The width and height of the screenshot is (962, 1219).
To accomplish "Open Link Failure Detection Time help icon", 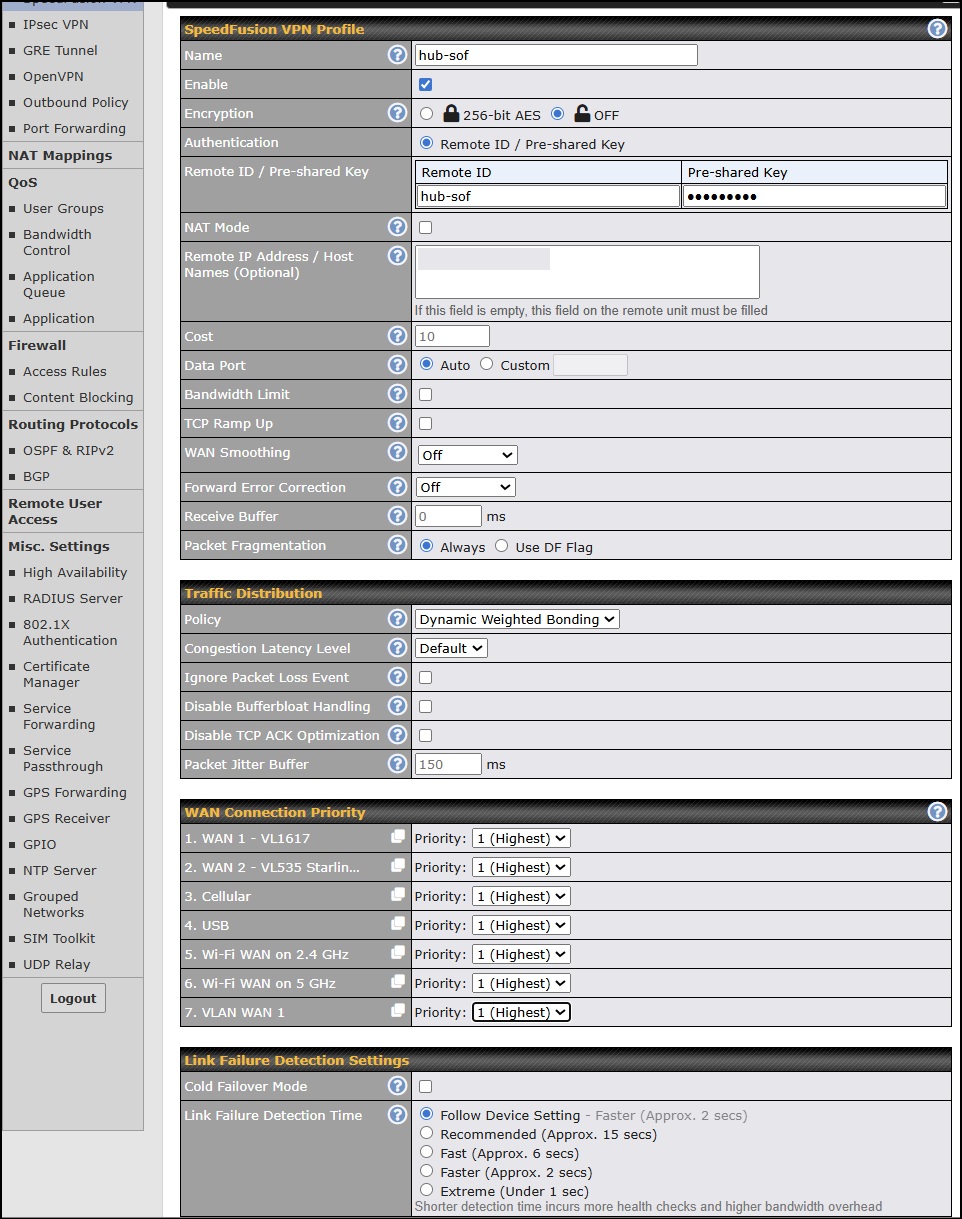I will point(397,1115).
